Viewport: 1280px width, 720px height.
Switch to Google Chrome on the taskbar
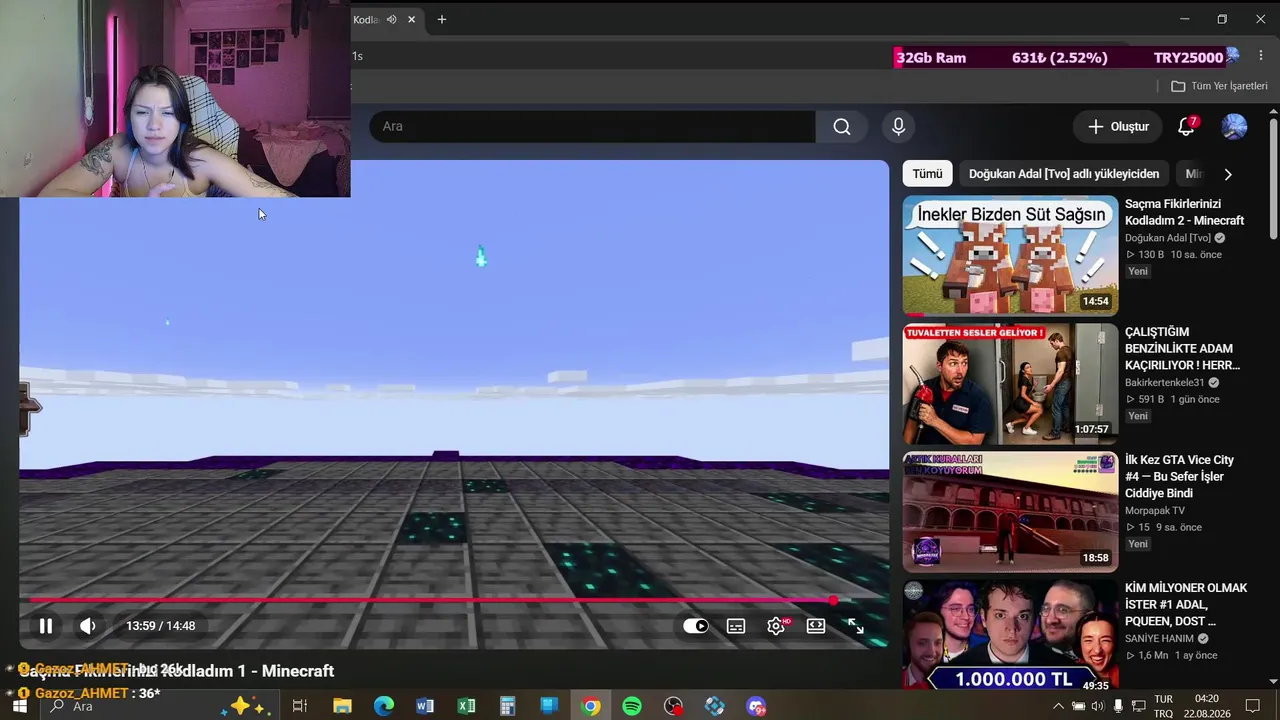click(591, 706)
